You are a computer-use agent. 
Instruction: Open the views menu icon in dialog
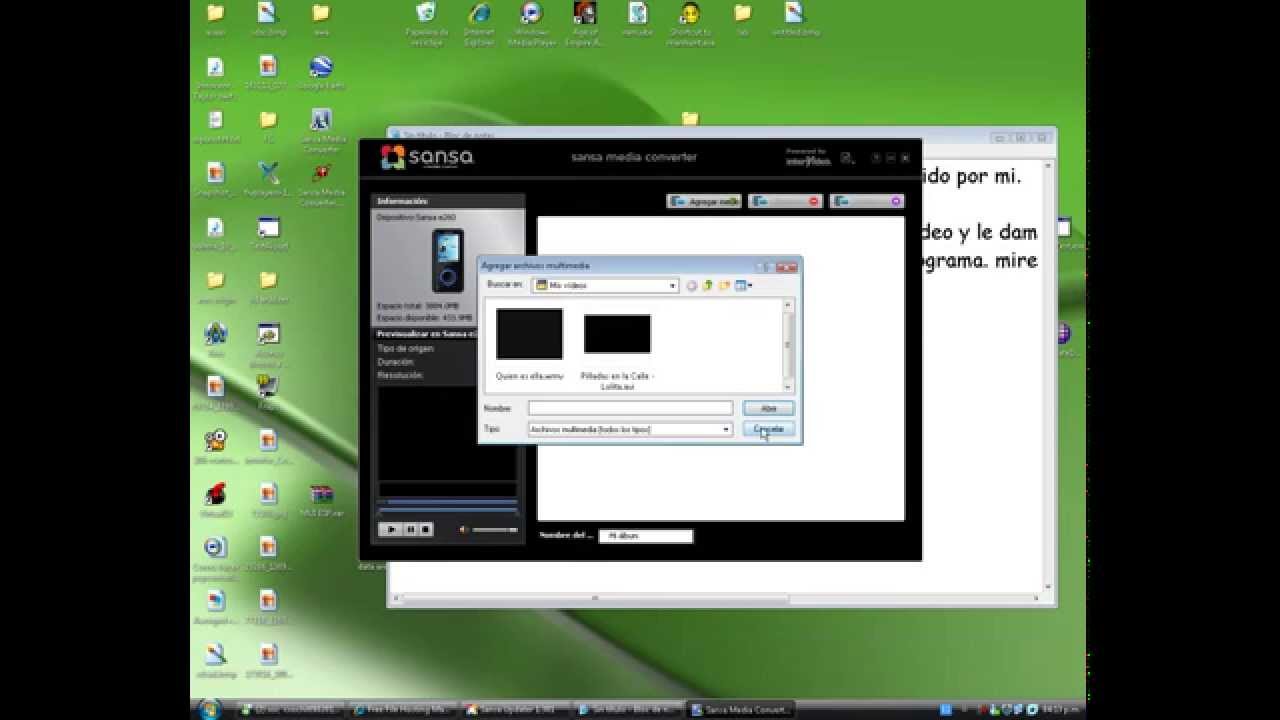click(743, 285)
